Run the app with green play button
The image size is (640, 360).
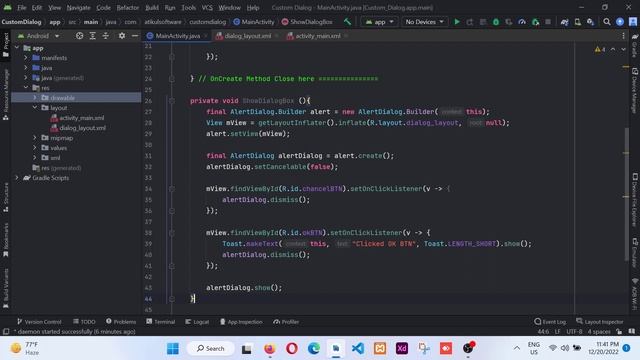[x=457, y=22]
